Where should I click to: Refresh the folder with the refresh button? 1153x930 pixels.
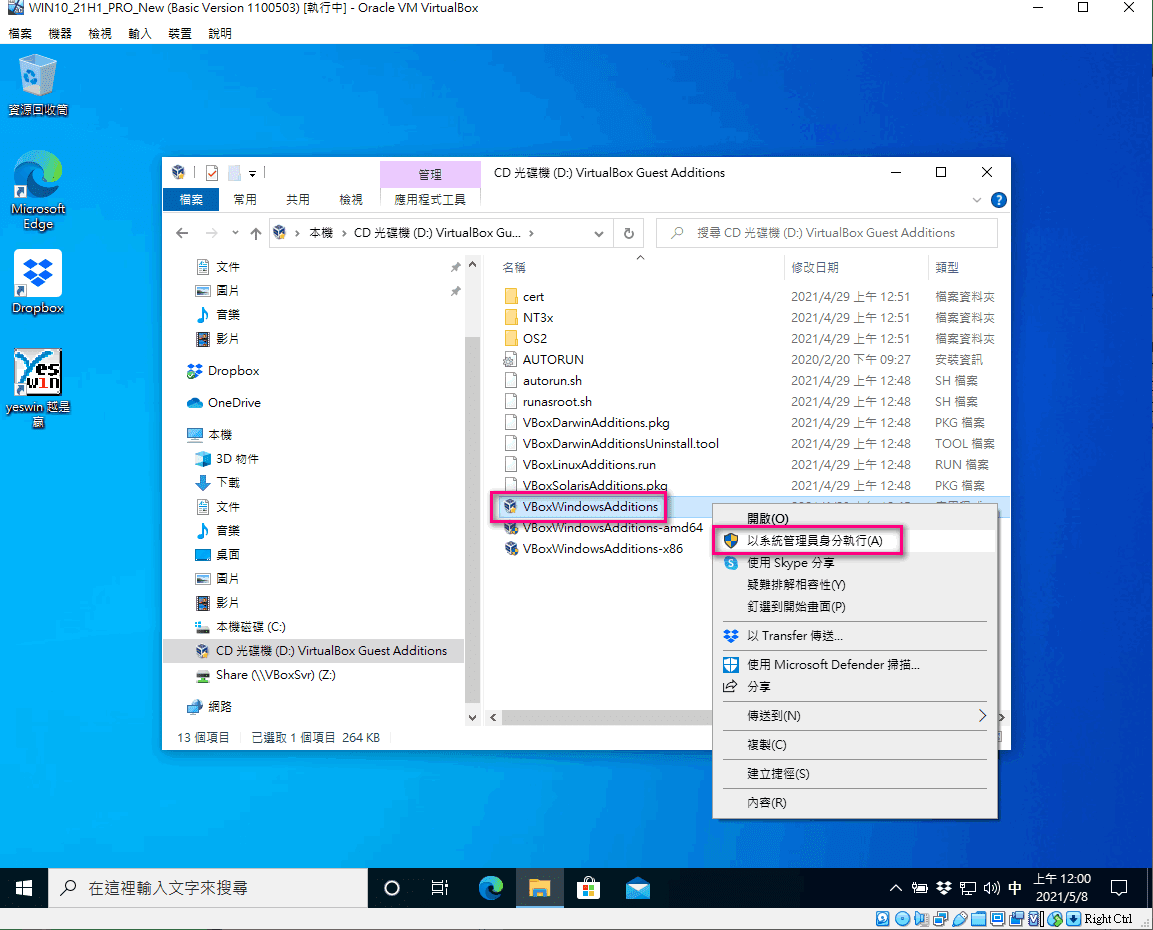tap(628, 232)
